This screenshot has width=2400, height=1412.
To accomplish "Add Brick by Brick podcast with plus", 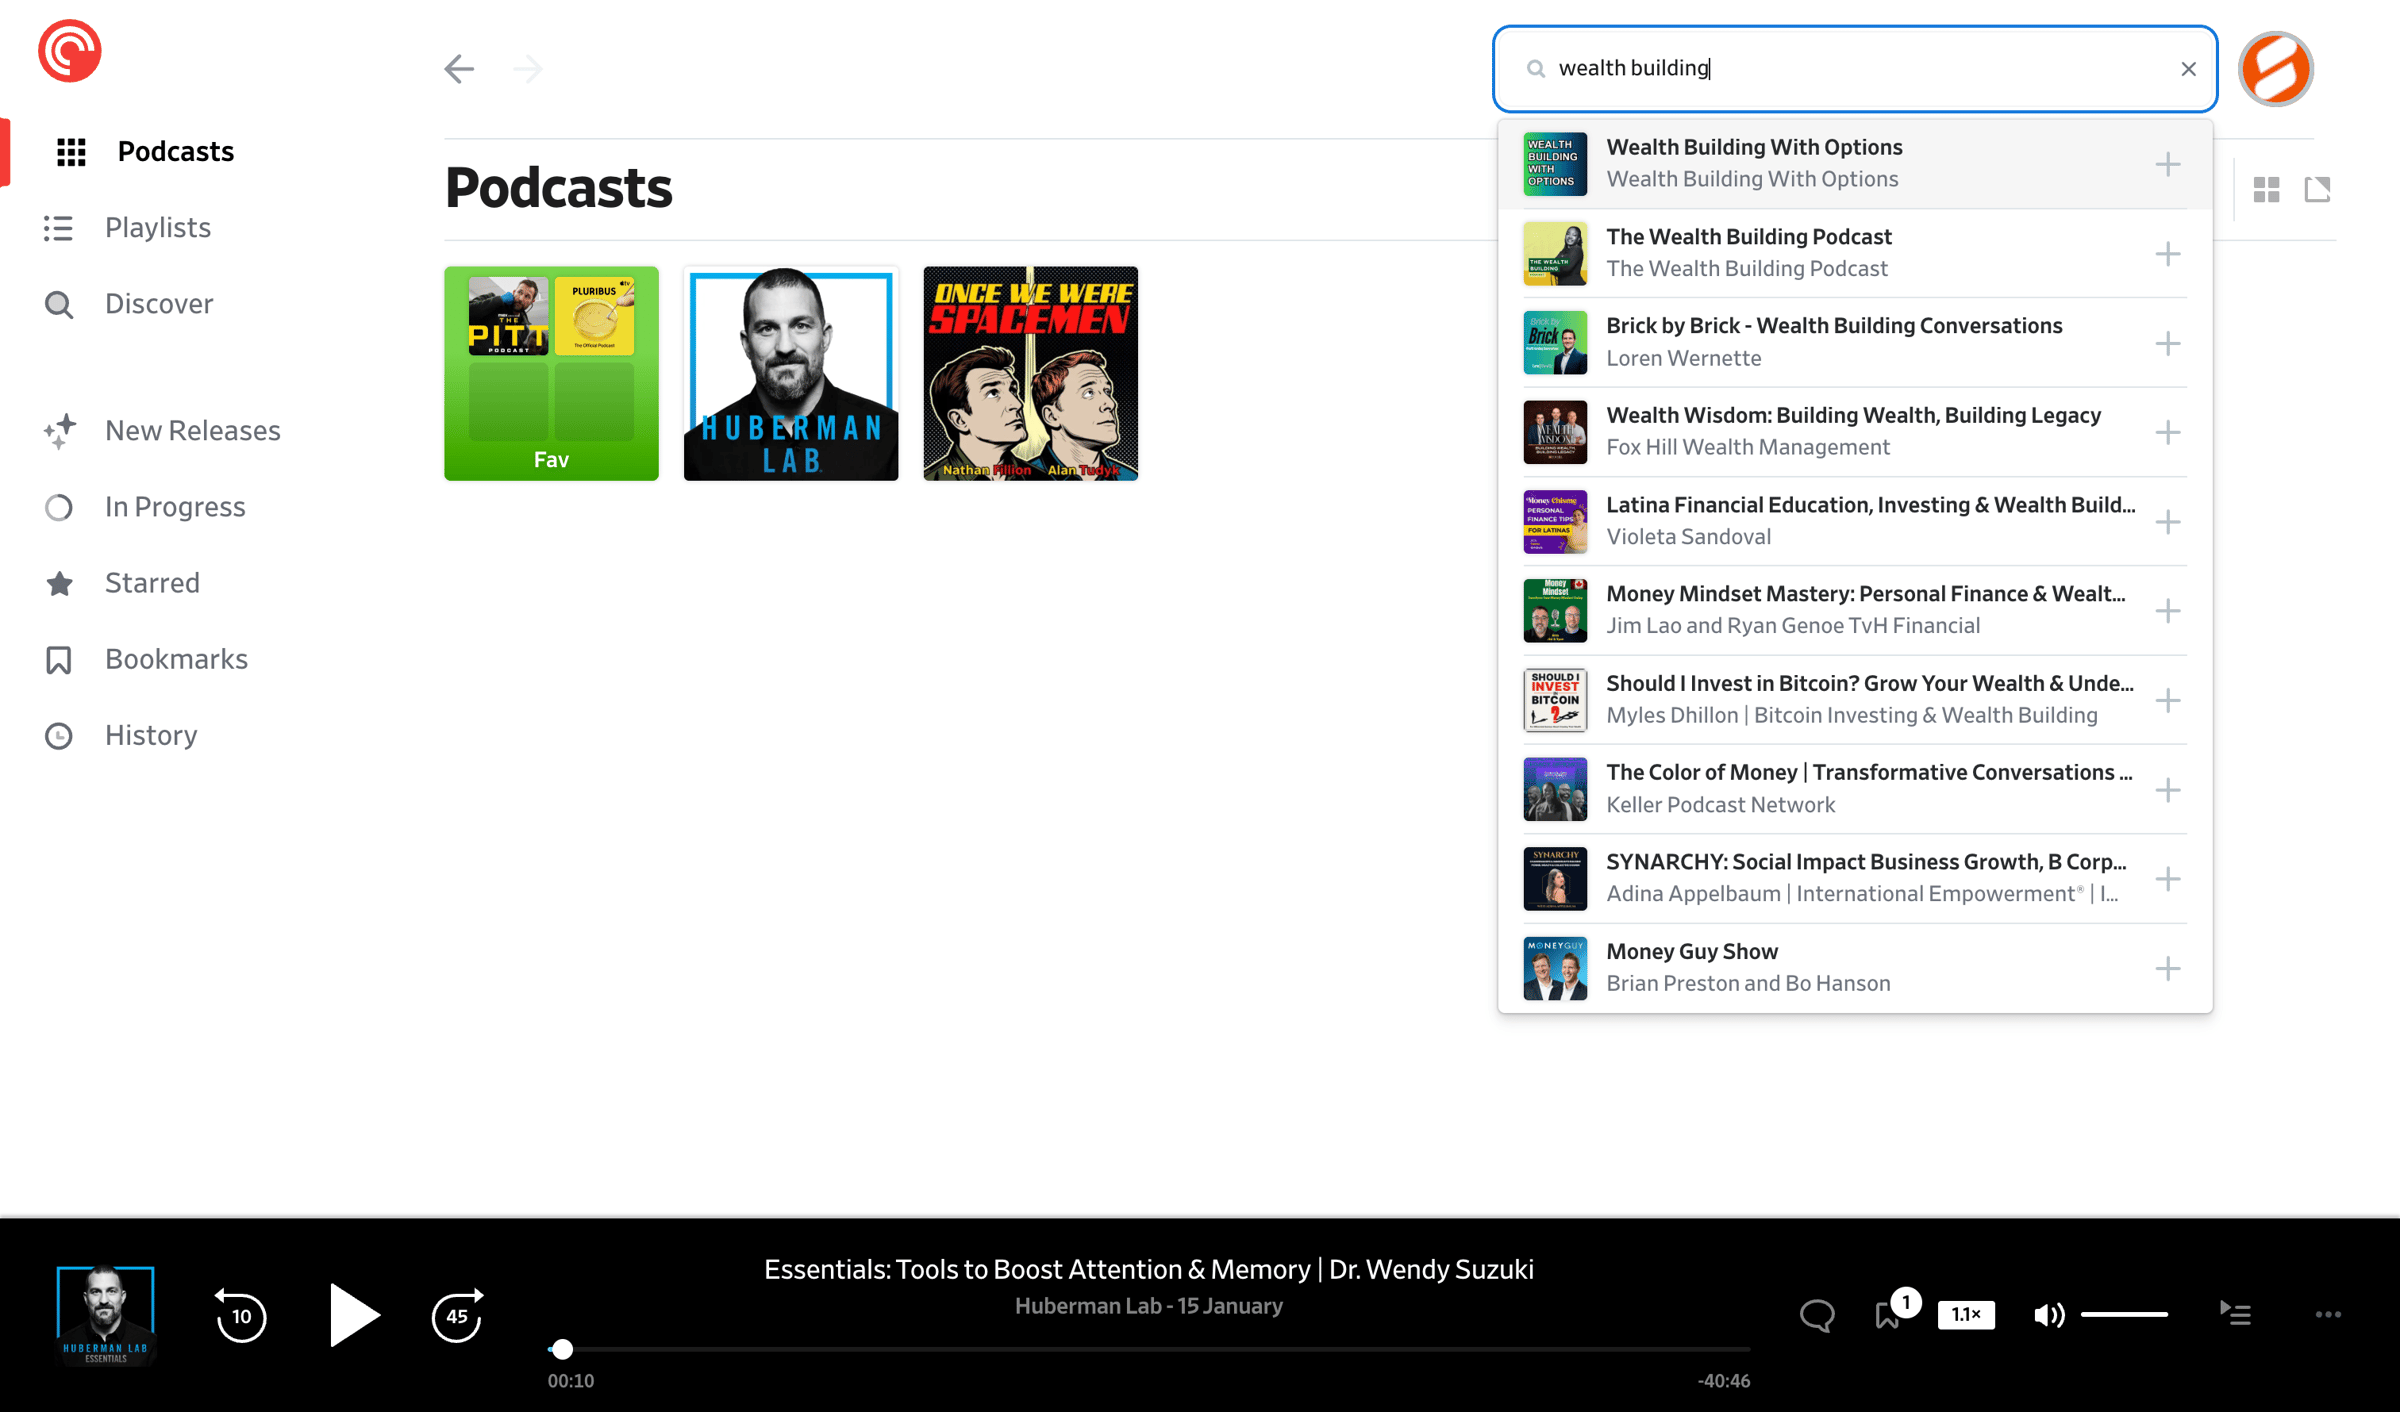I will click(2167, 343).
